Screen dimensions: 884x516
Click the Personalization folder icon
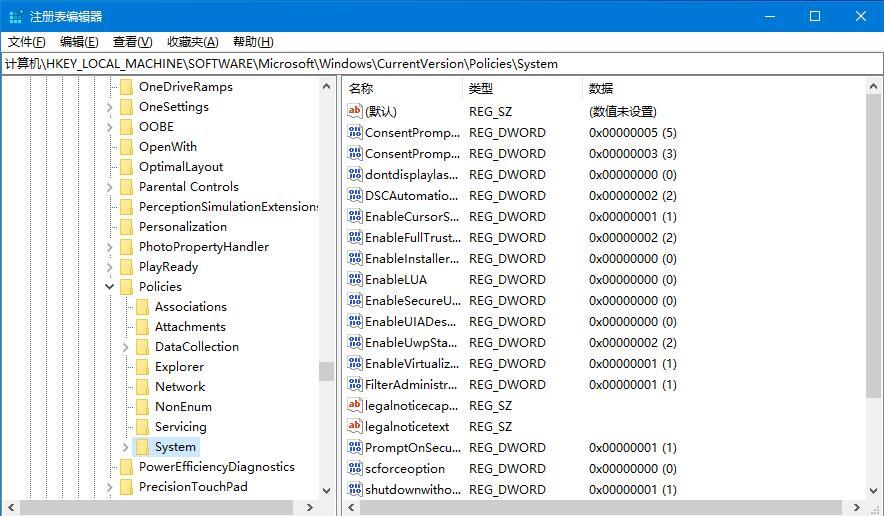[127, 227]
